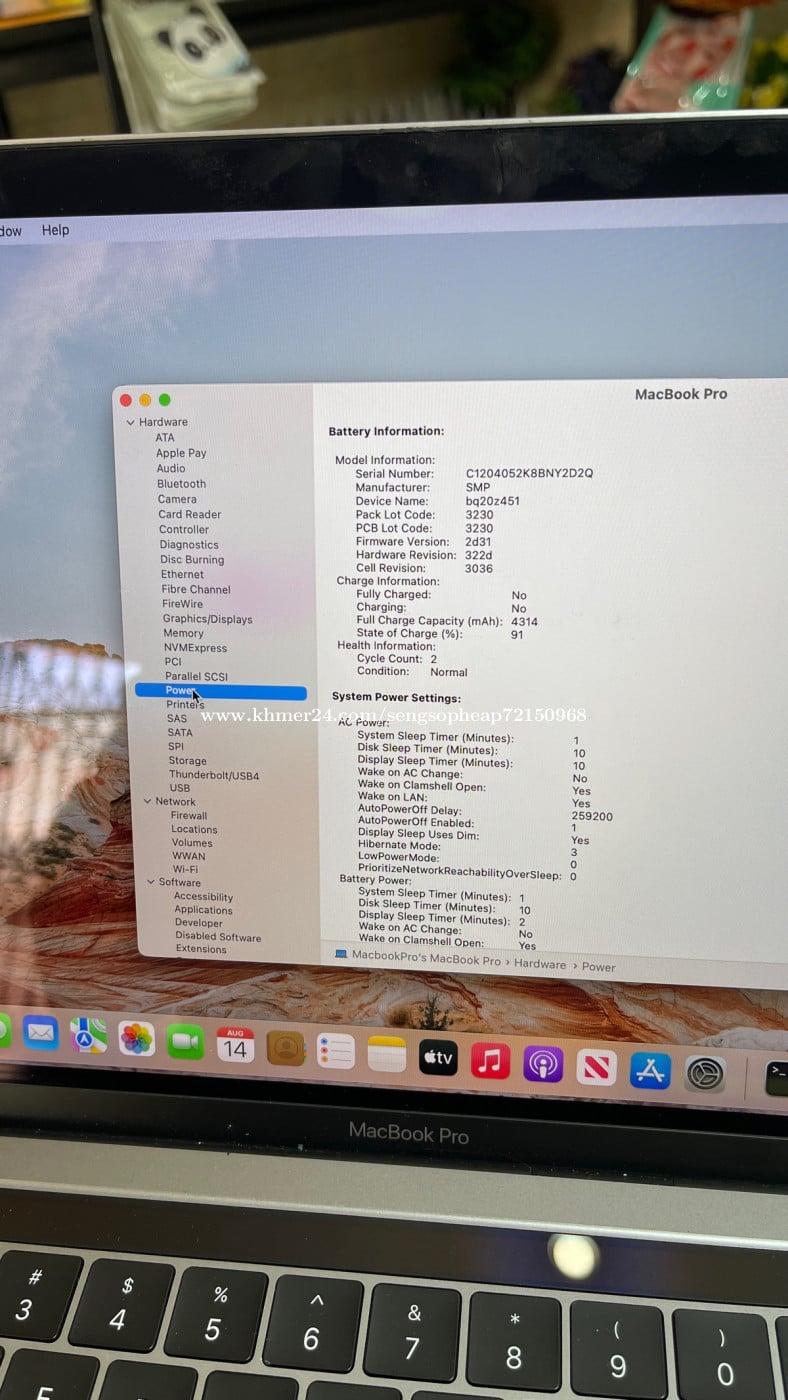The image size is (788, 1400).
Task: View Bluetooth details in sidebar
Action: [x=182, y=484]
